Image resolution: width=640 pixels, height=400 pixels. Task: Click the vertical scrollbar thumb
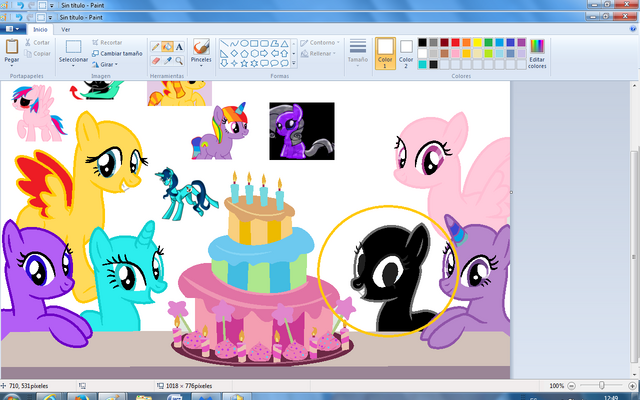(x=634, y=257)
